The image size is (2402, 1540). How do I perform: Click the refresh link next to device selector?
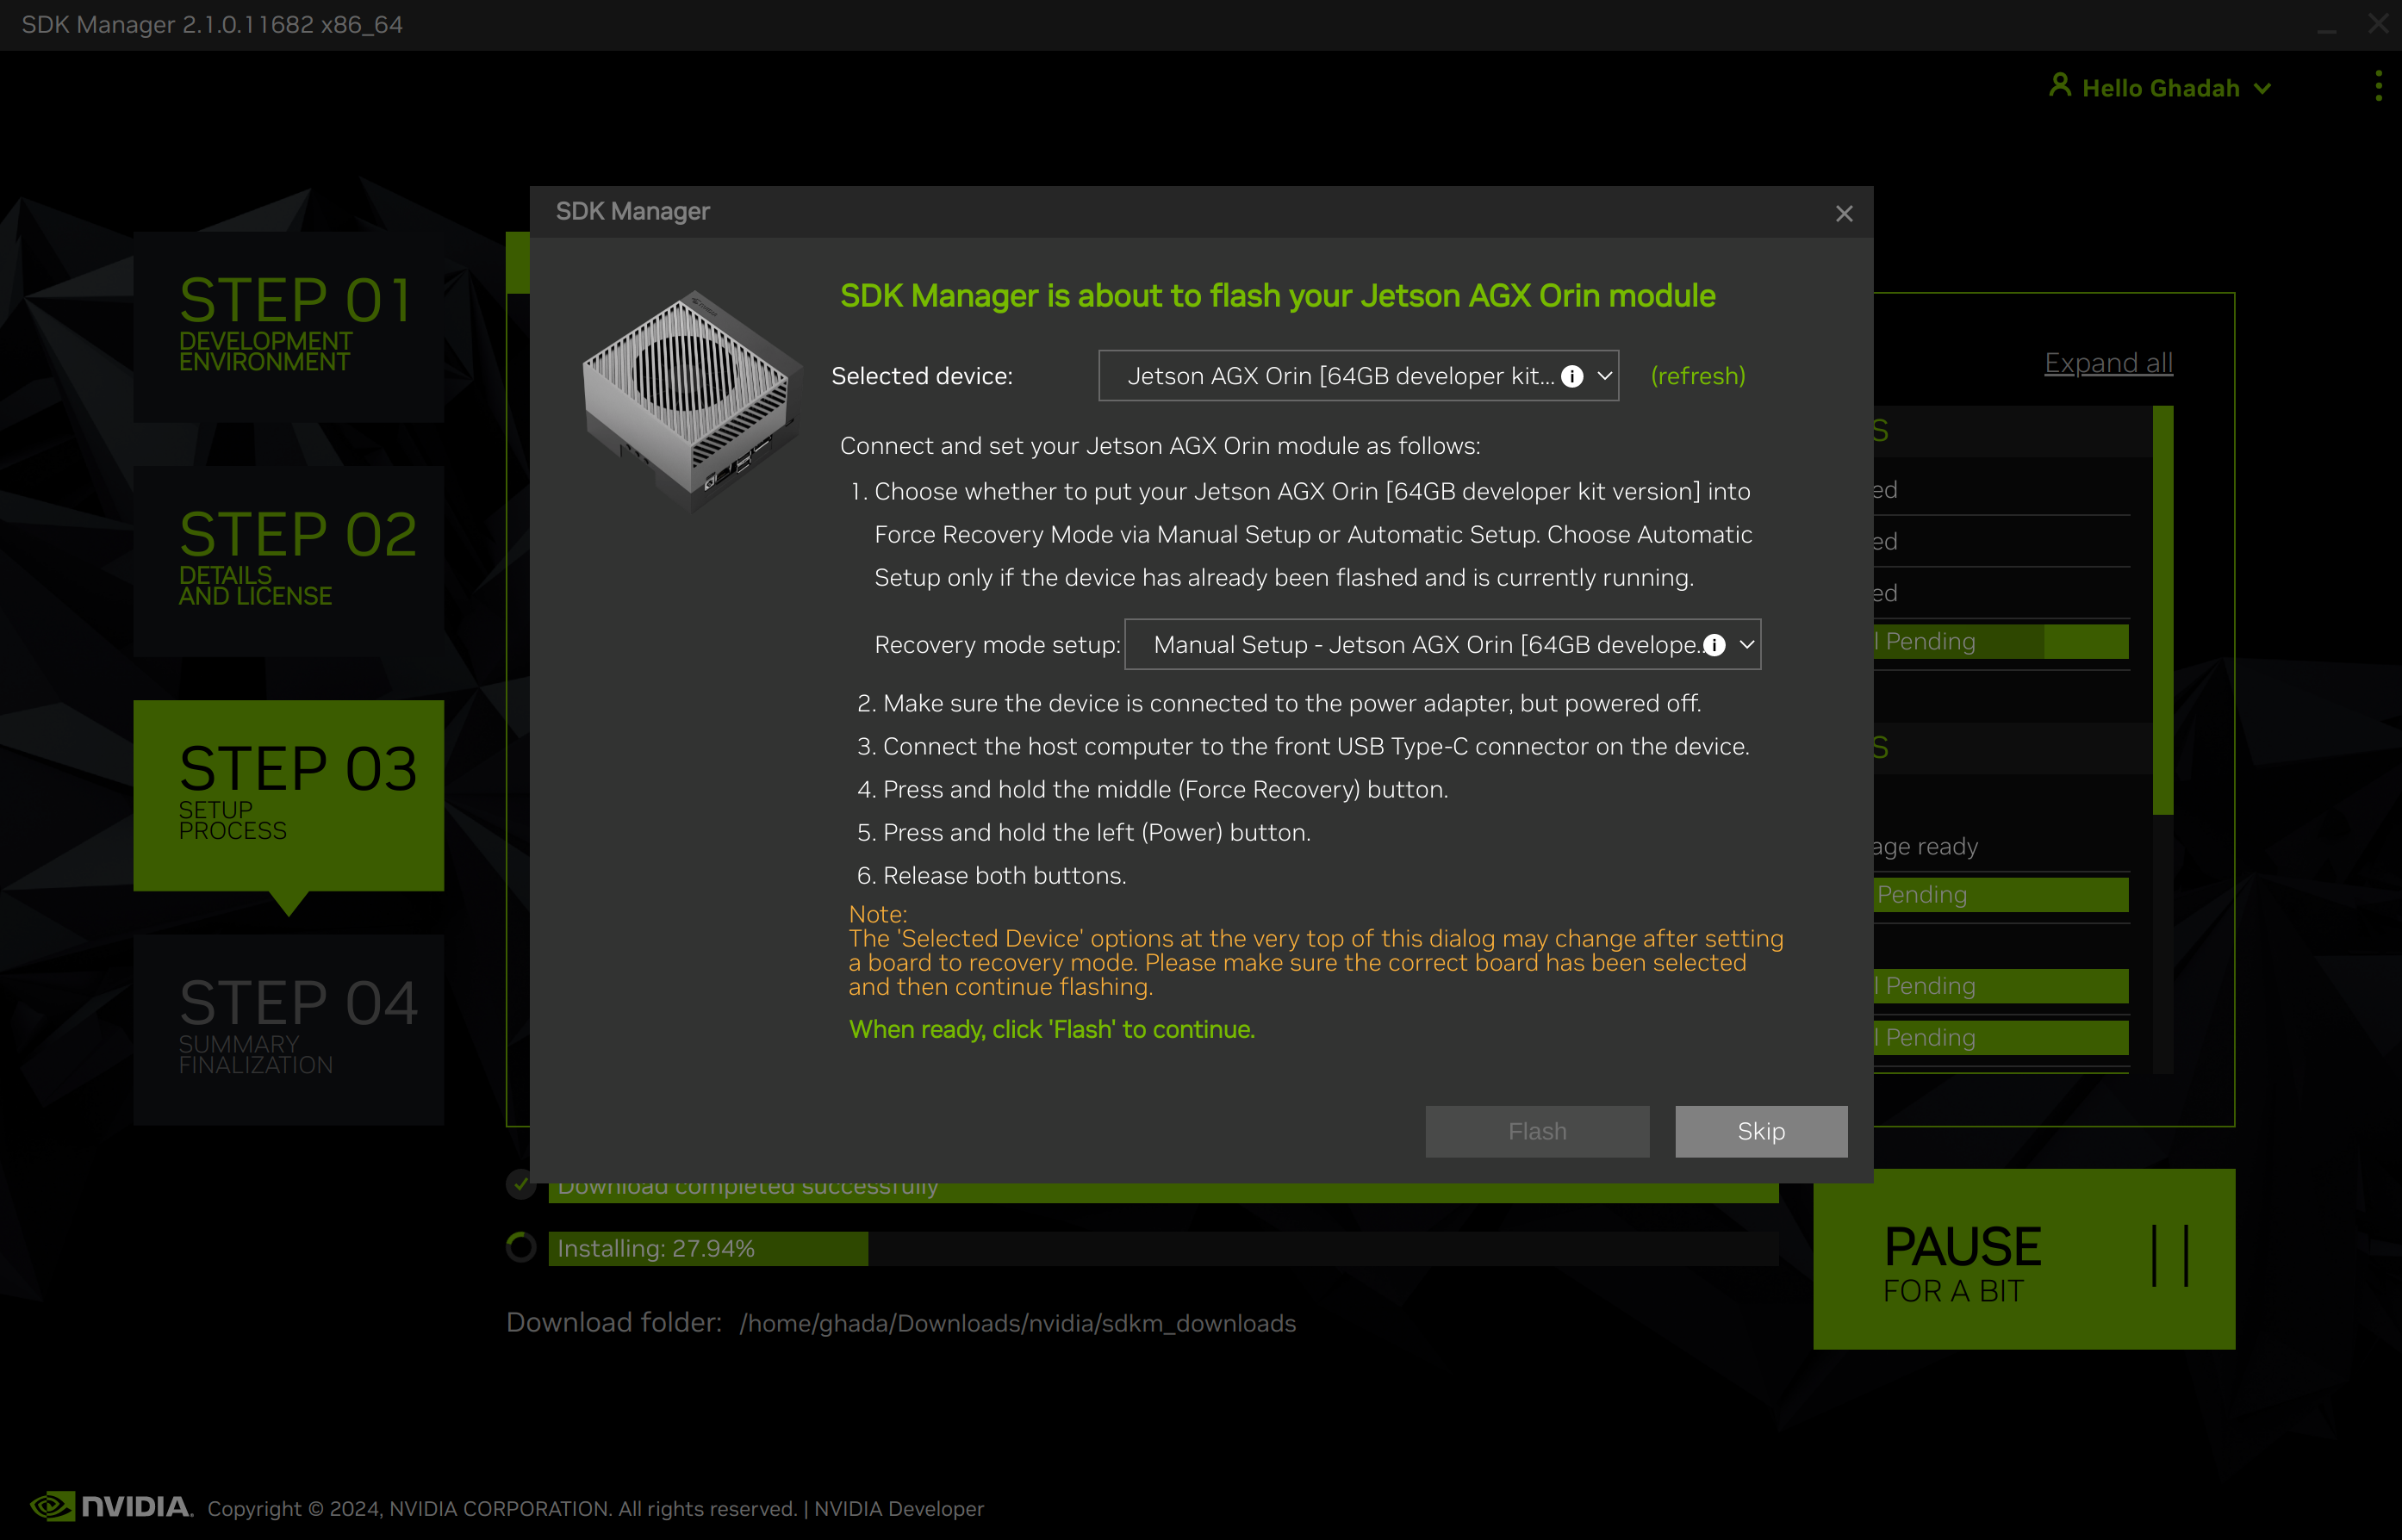click(1697, 377)
